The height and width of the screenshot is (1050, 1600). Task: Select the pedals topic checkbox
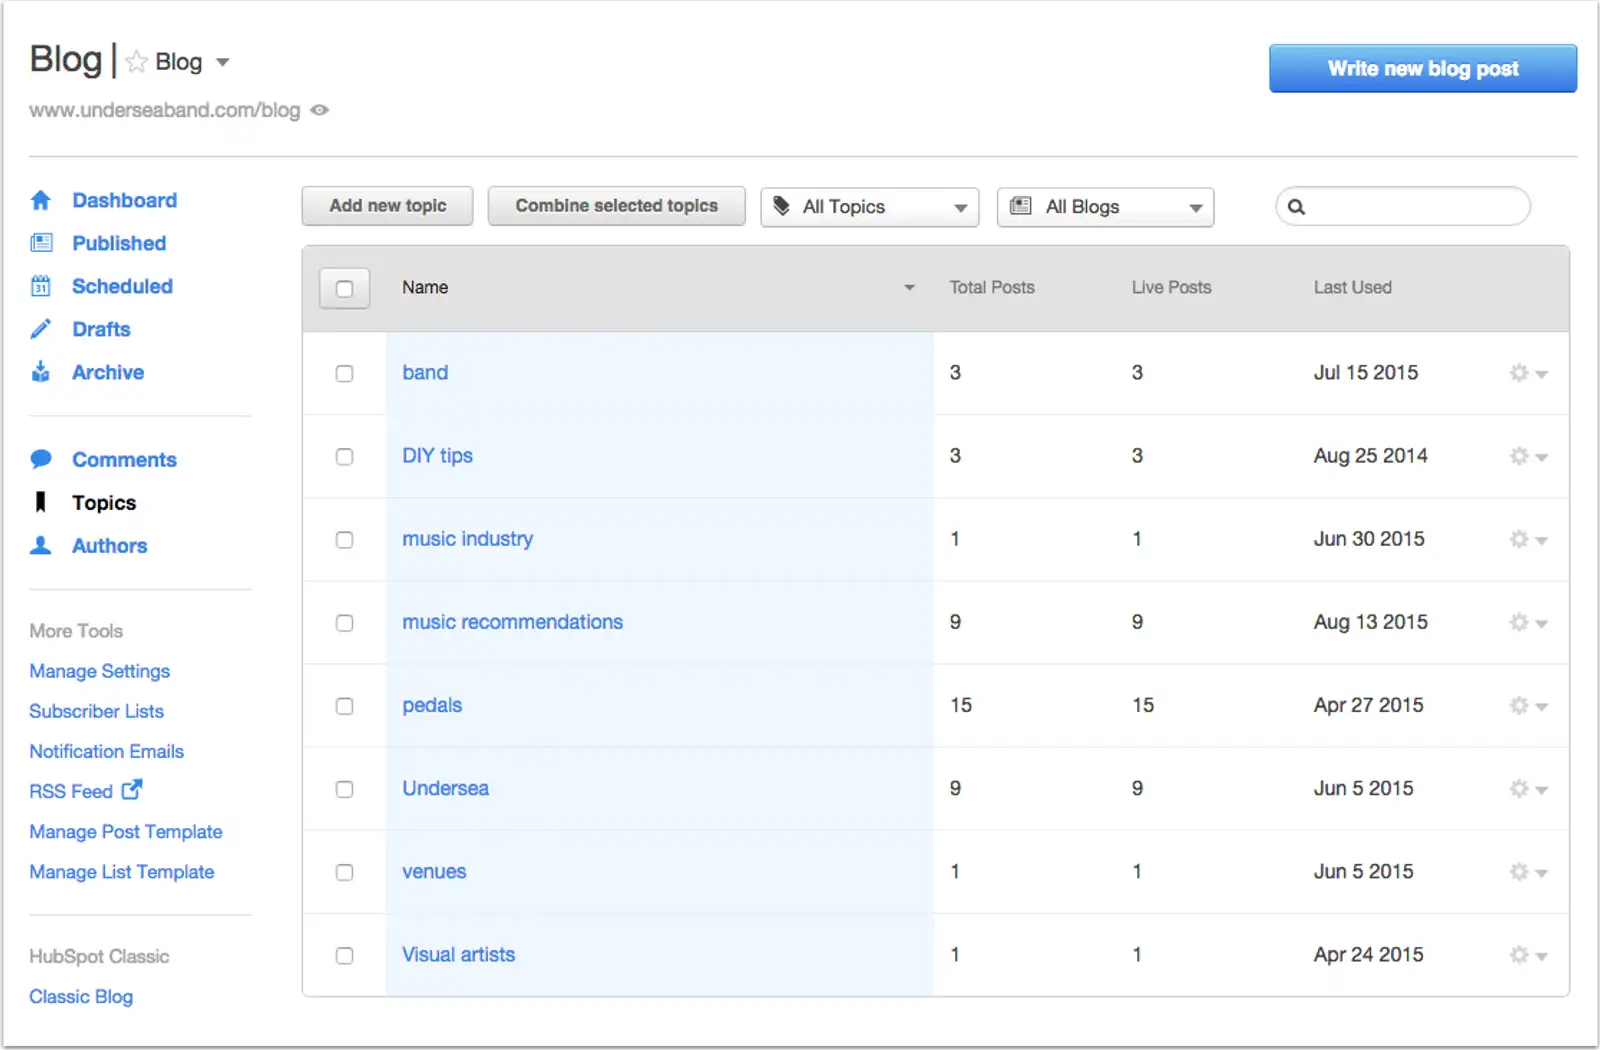[x=344, y=706]
